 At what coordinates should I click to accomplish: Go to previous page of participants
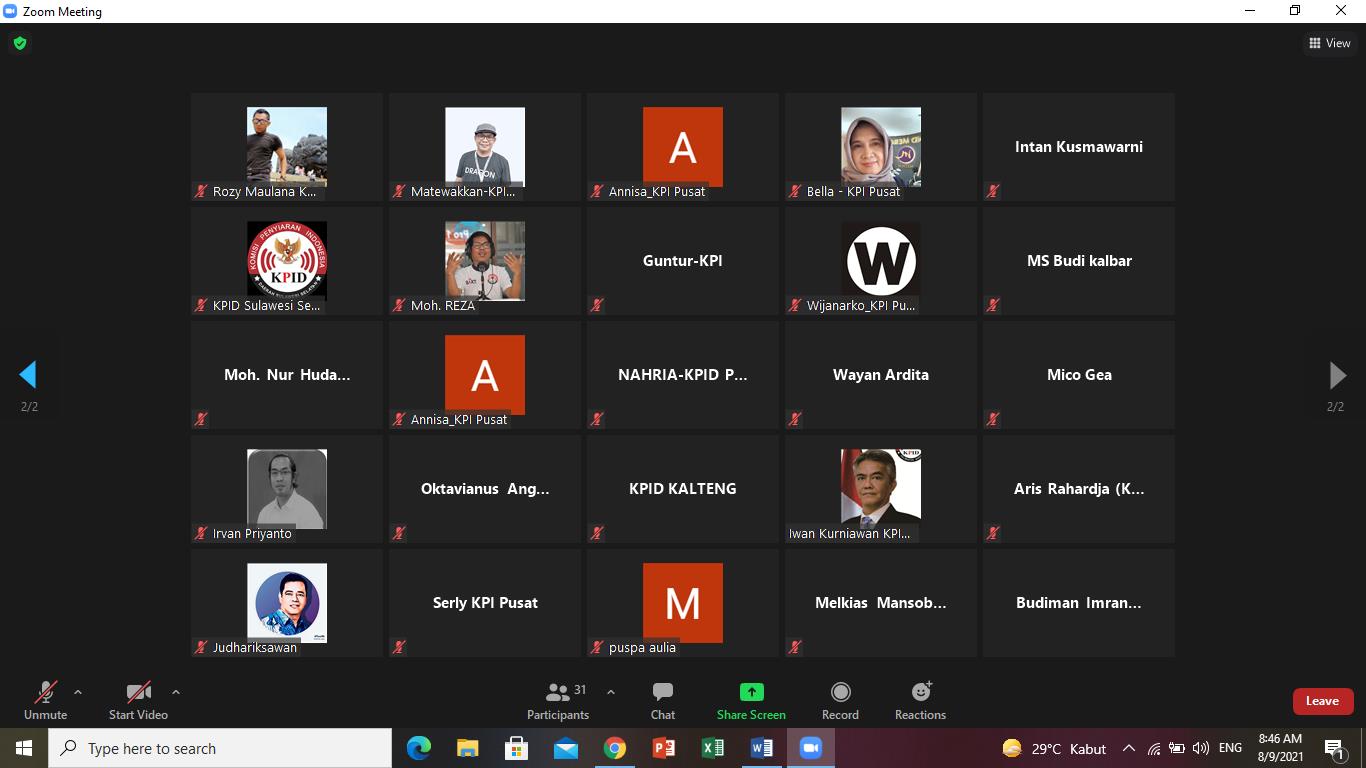pyautogui.click(x=28, y=375)
